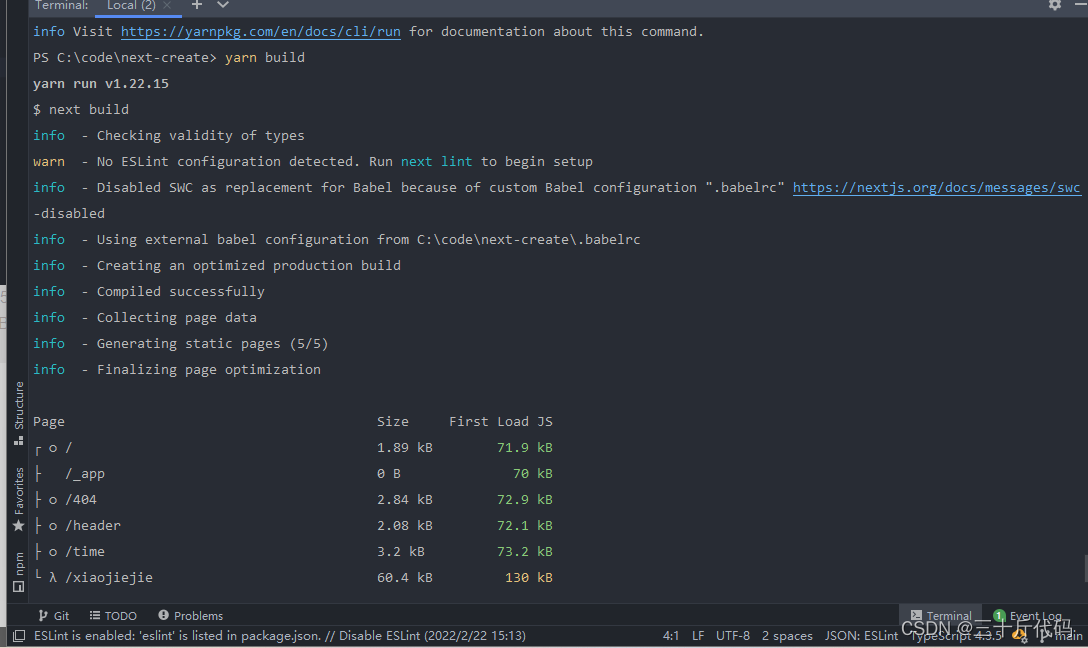Click the 'First Load JS' column header
This screenshot has width=1088, height=648.
(500, 421)
